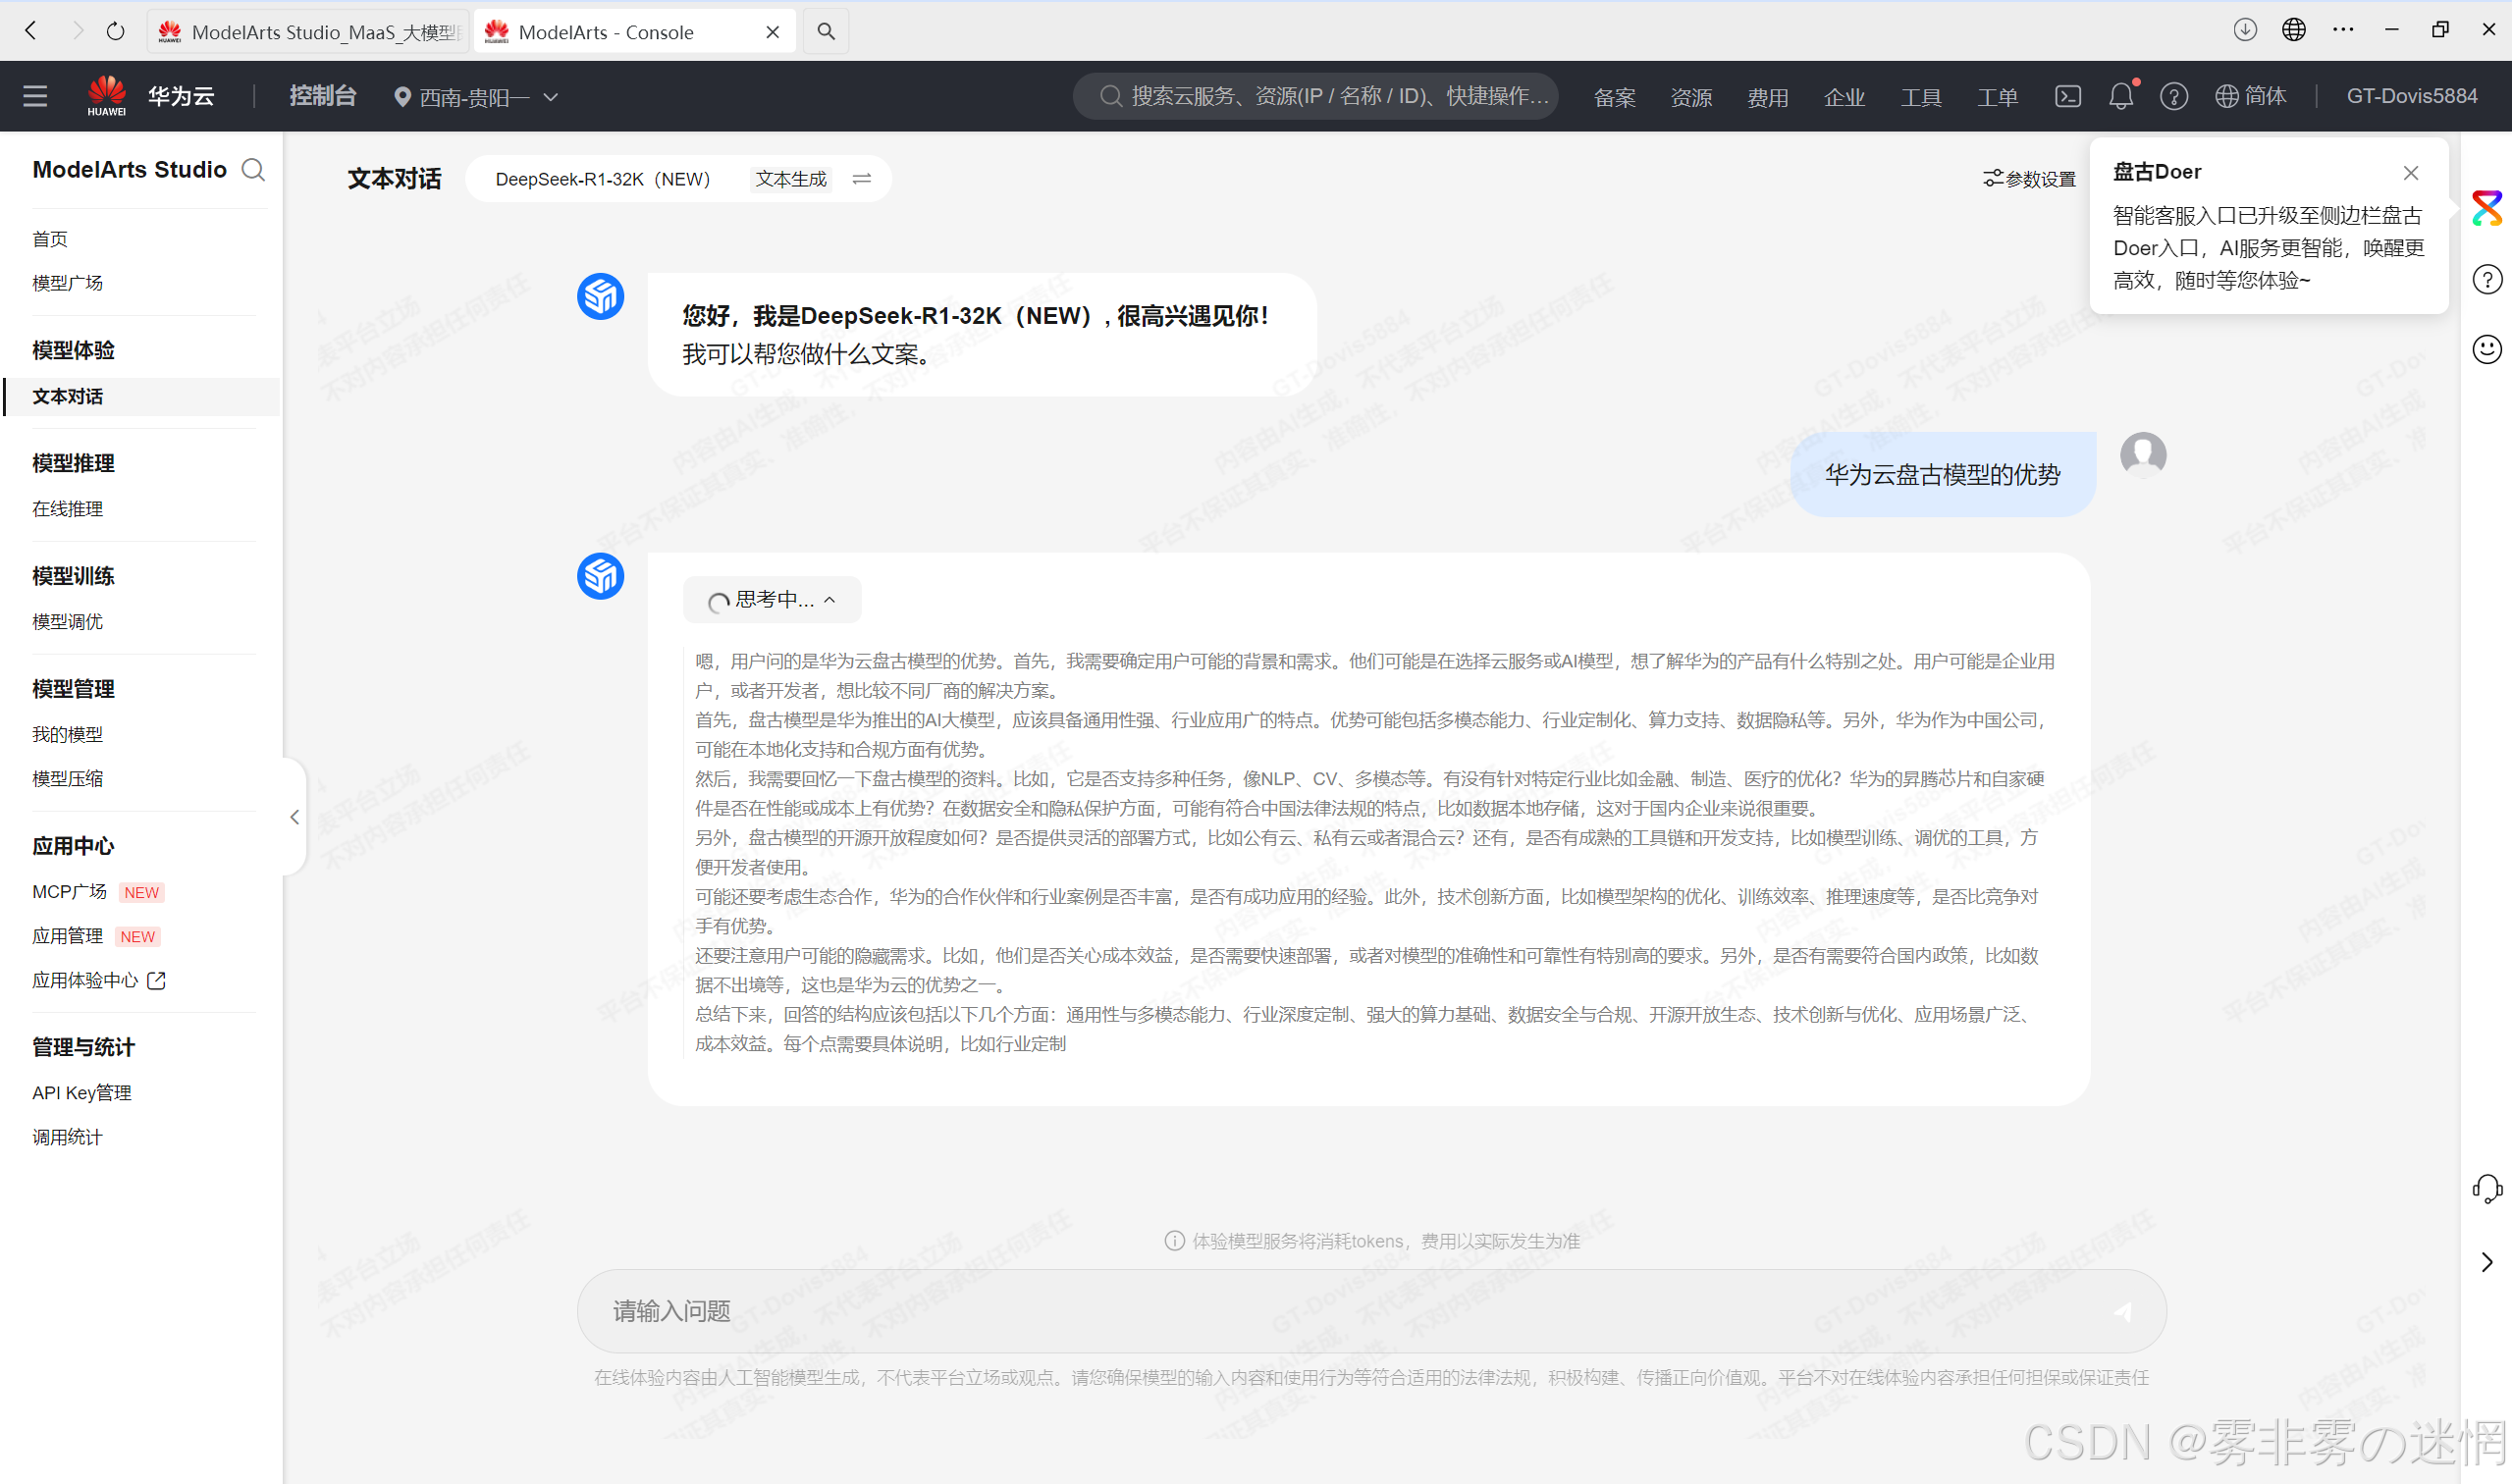
Task: Collapse the left sidebar with arrow handle
Action: coord(294,817)
